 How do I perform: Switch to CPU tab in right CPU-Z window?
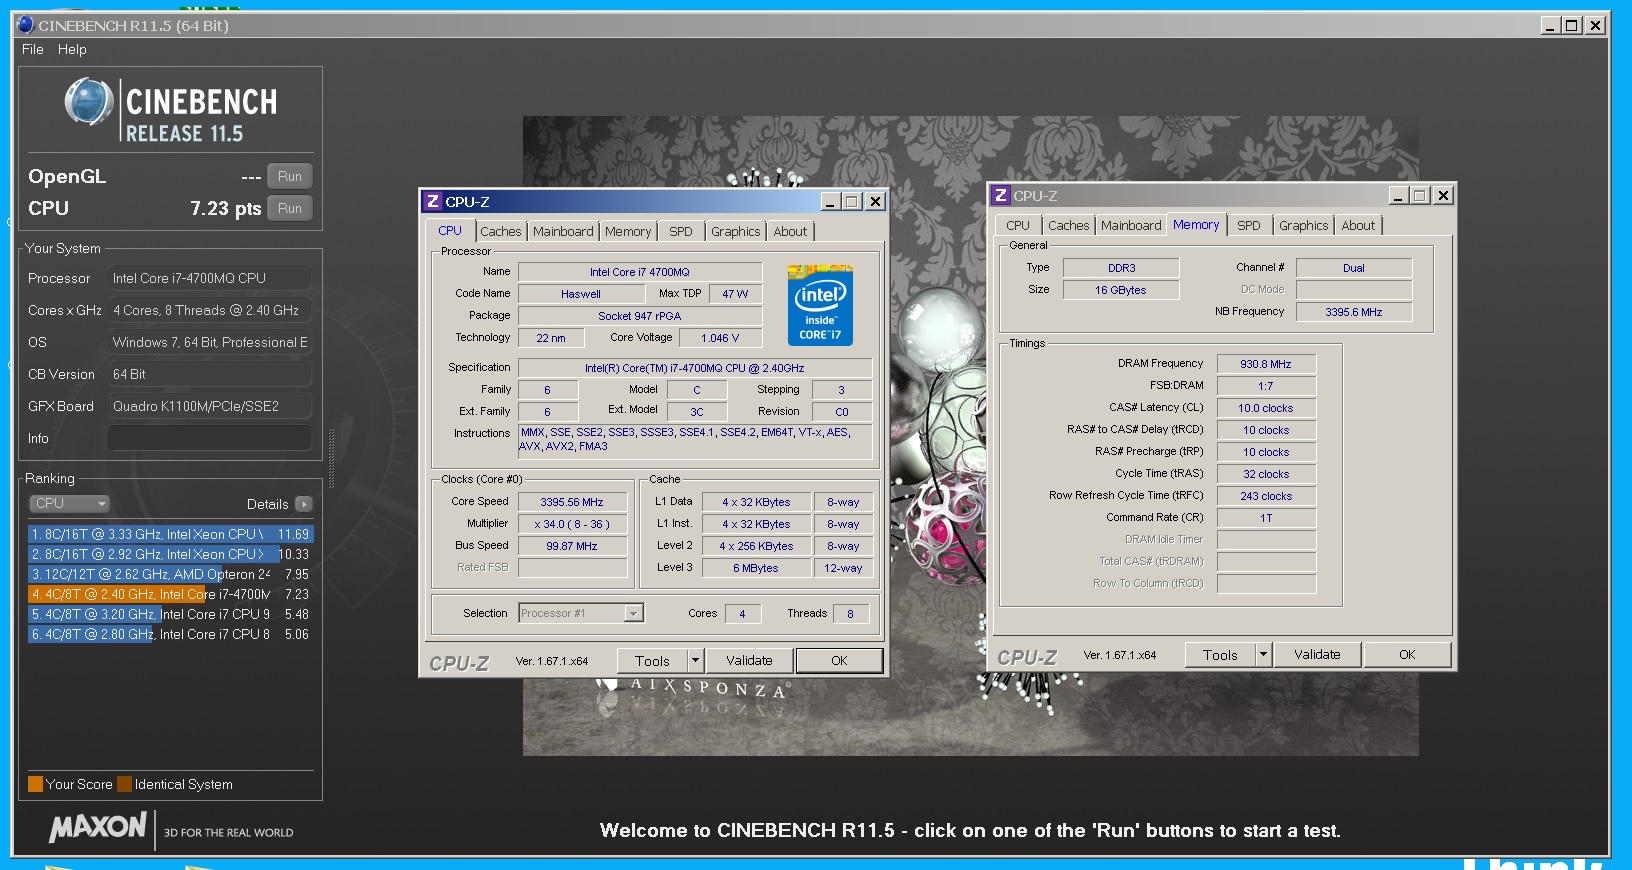click(1018, 225)
